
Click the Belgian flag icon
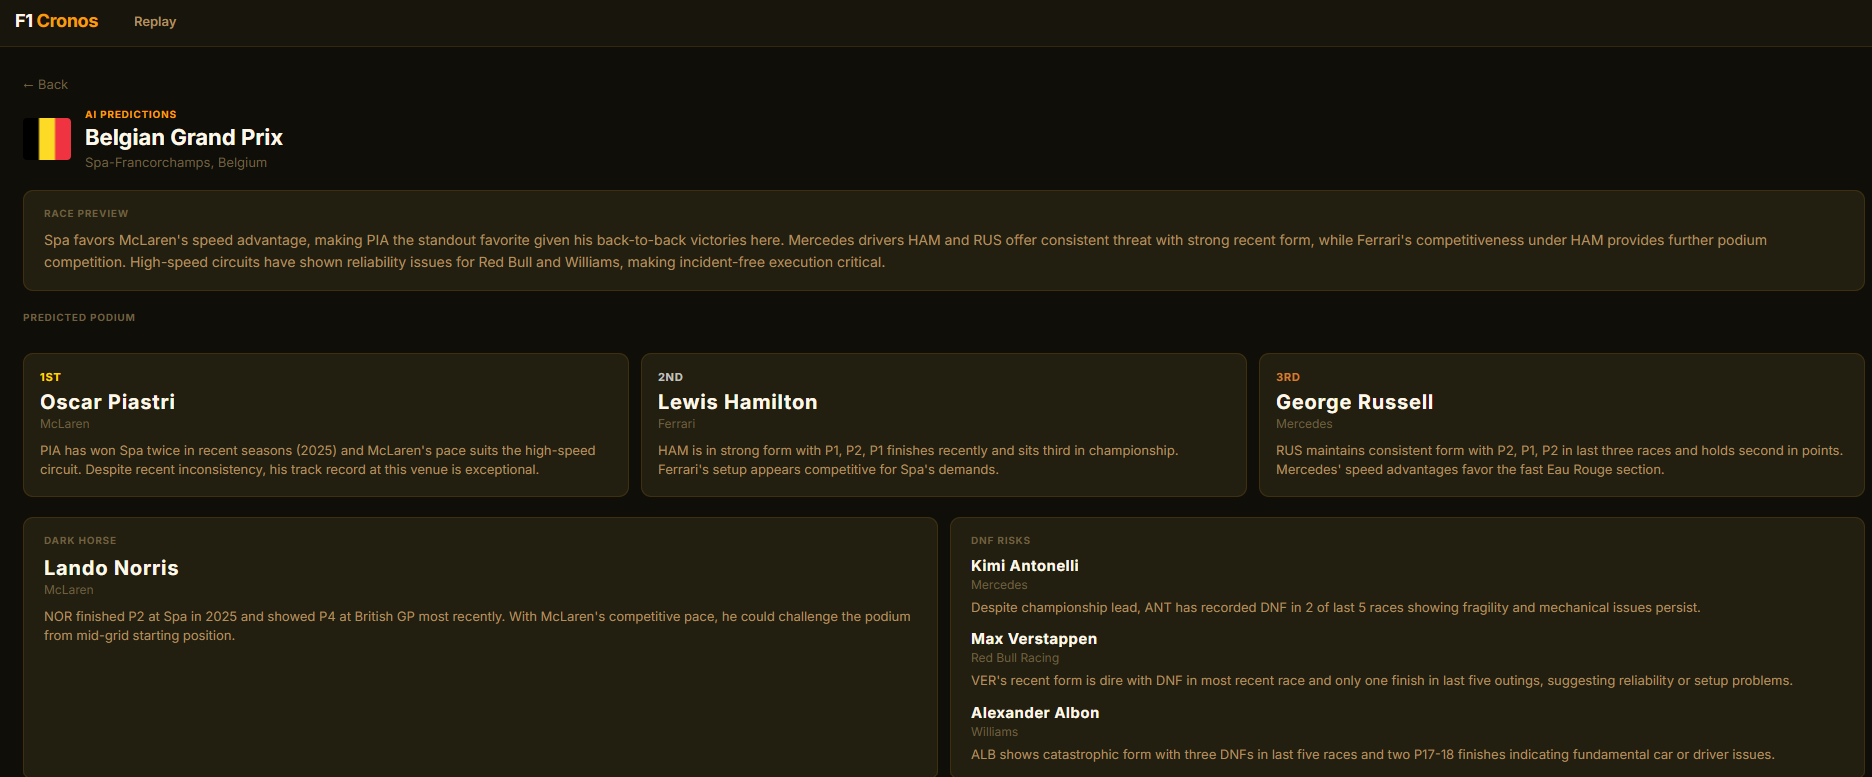(x=47, y=139)
